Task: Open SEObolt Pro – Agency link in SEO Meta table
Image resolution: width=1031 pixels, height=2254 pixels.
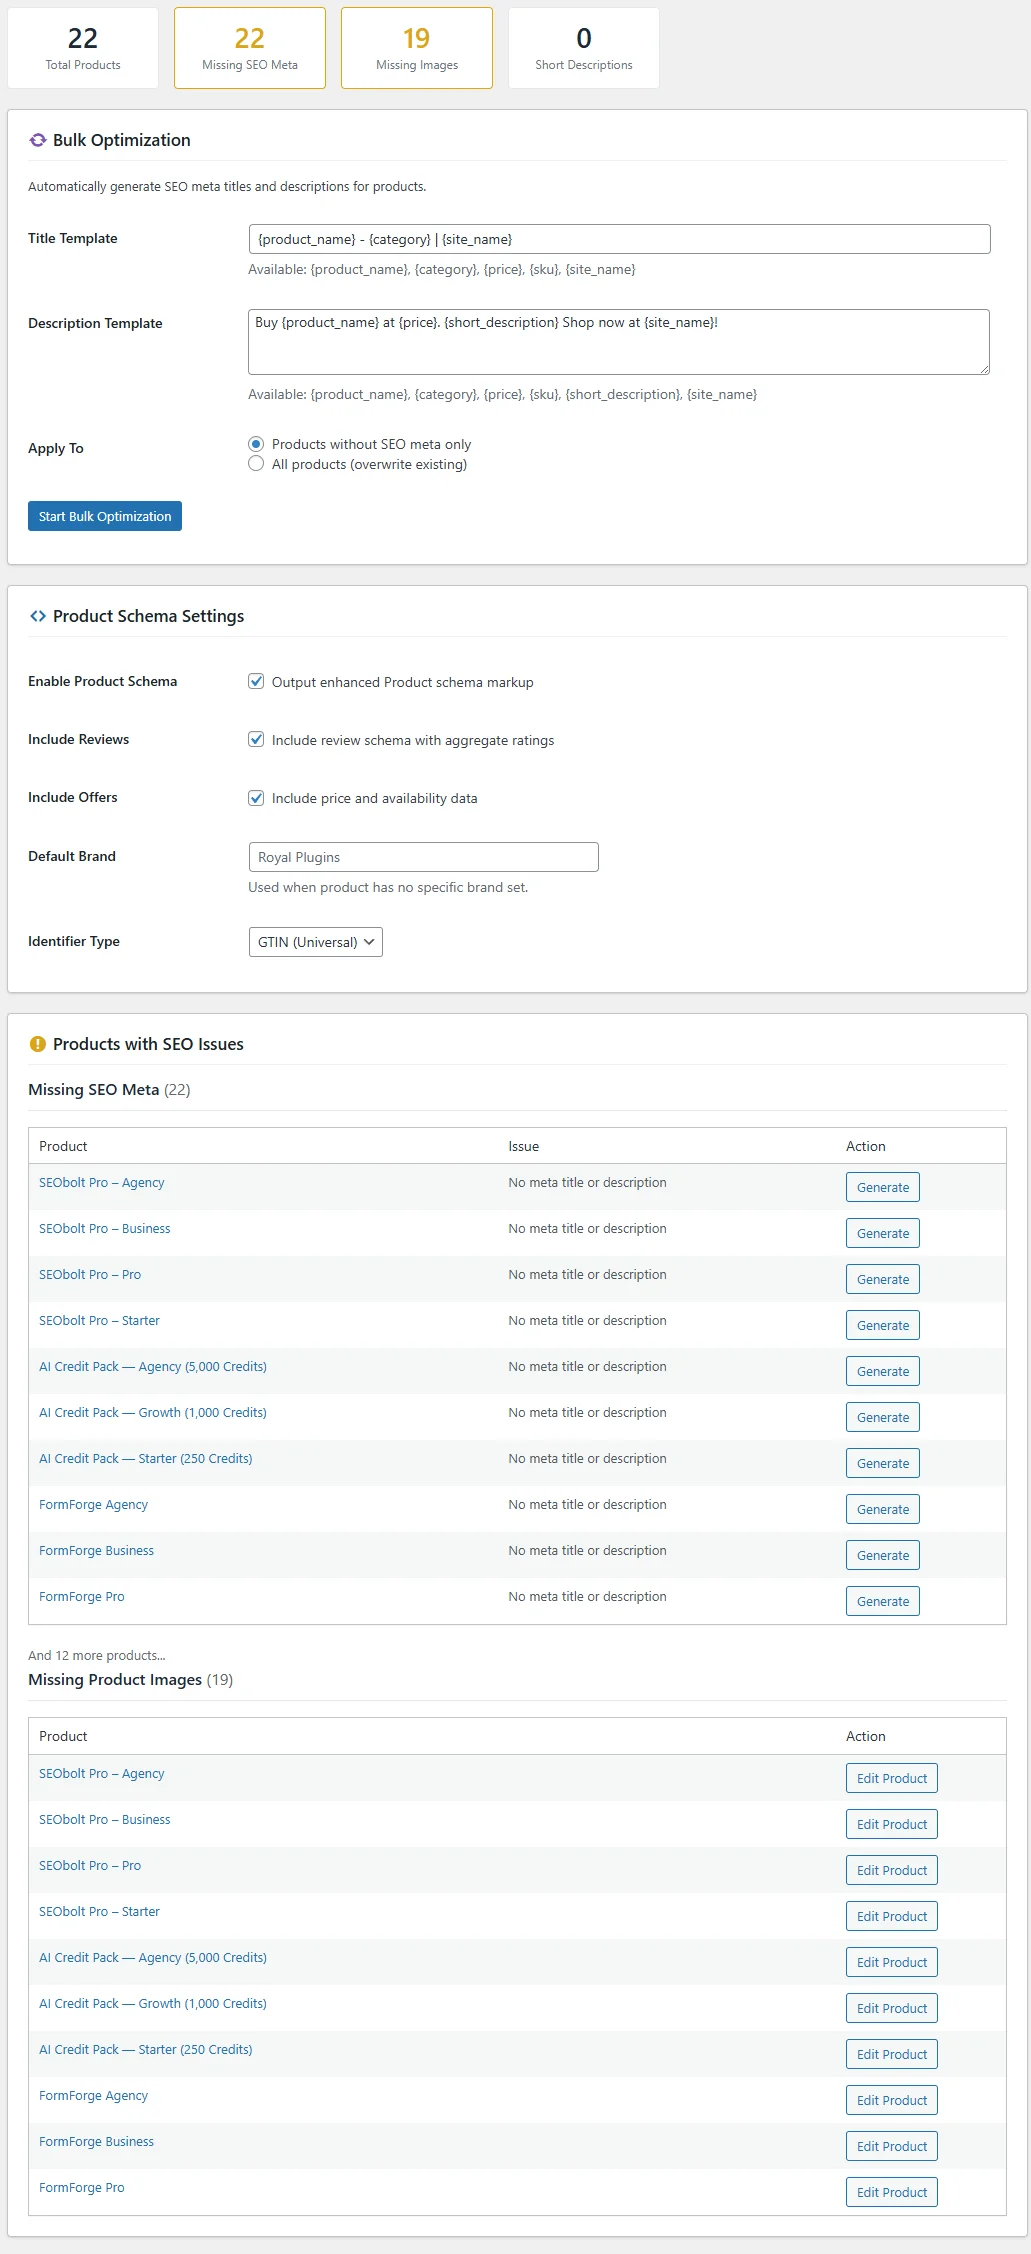Action: point(102,1182)
